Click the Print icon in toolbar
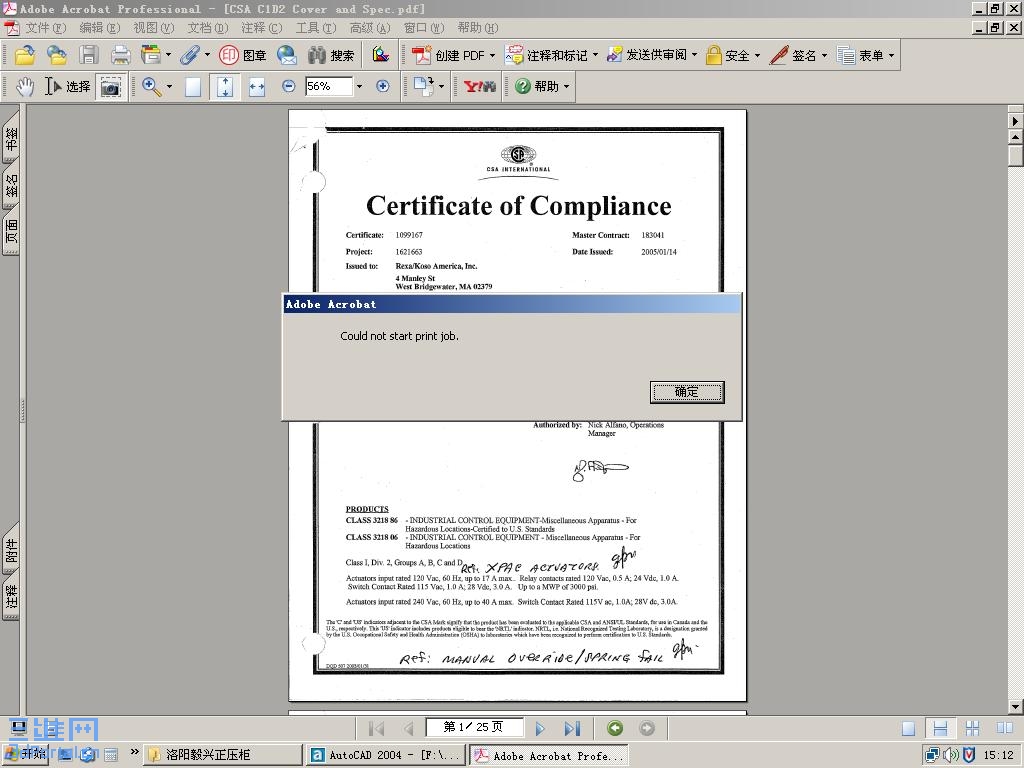Screen dimensions: 1024x768 120,56
